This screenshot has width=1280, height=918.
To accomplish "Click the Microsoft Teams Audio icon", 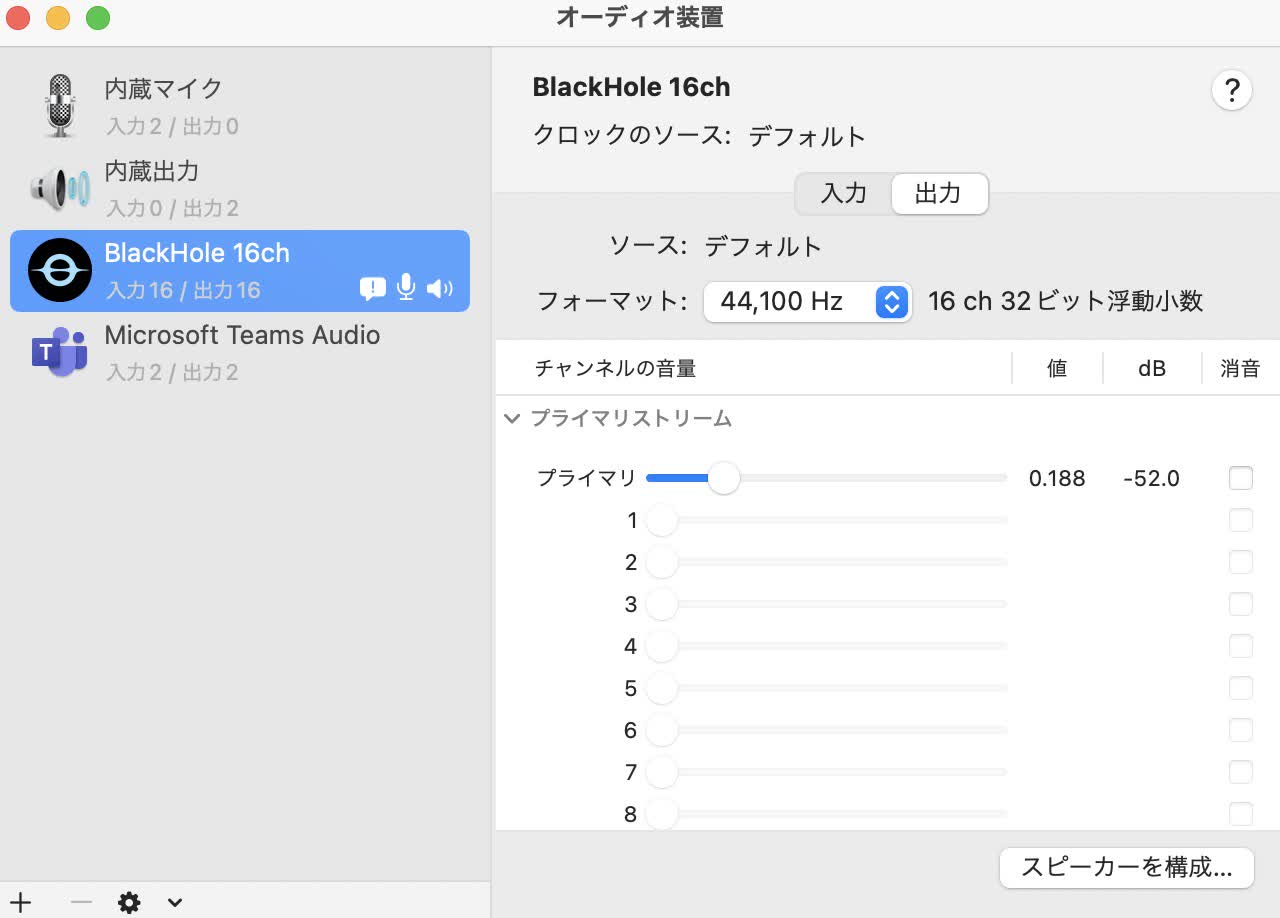I will tap(60, 352).
